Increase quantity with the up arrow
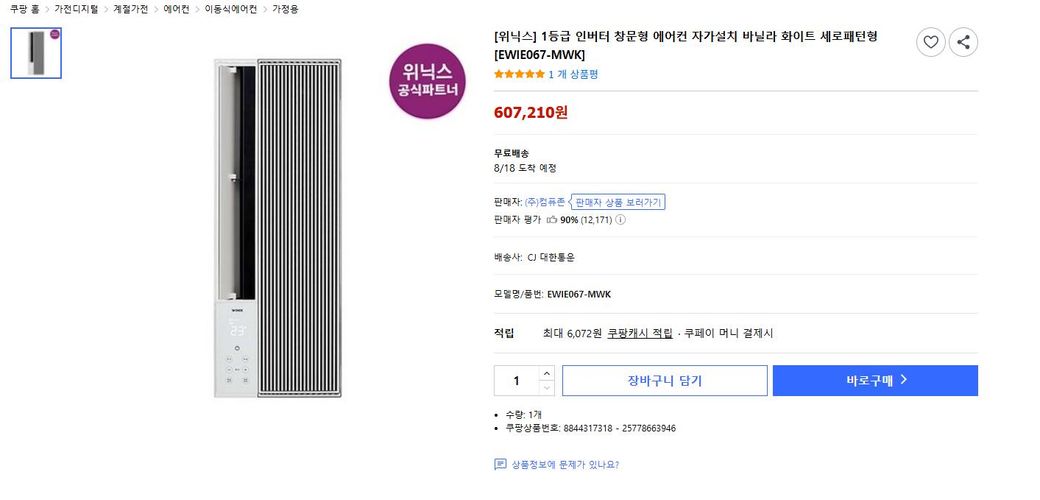This screenshot has width=1040, height=500. [546, 373]
